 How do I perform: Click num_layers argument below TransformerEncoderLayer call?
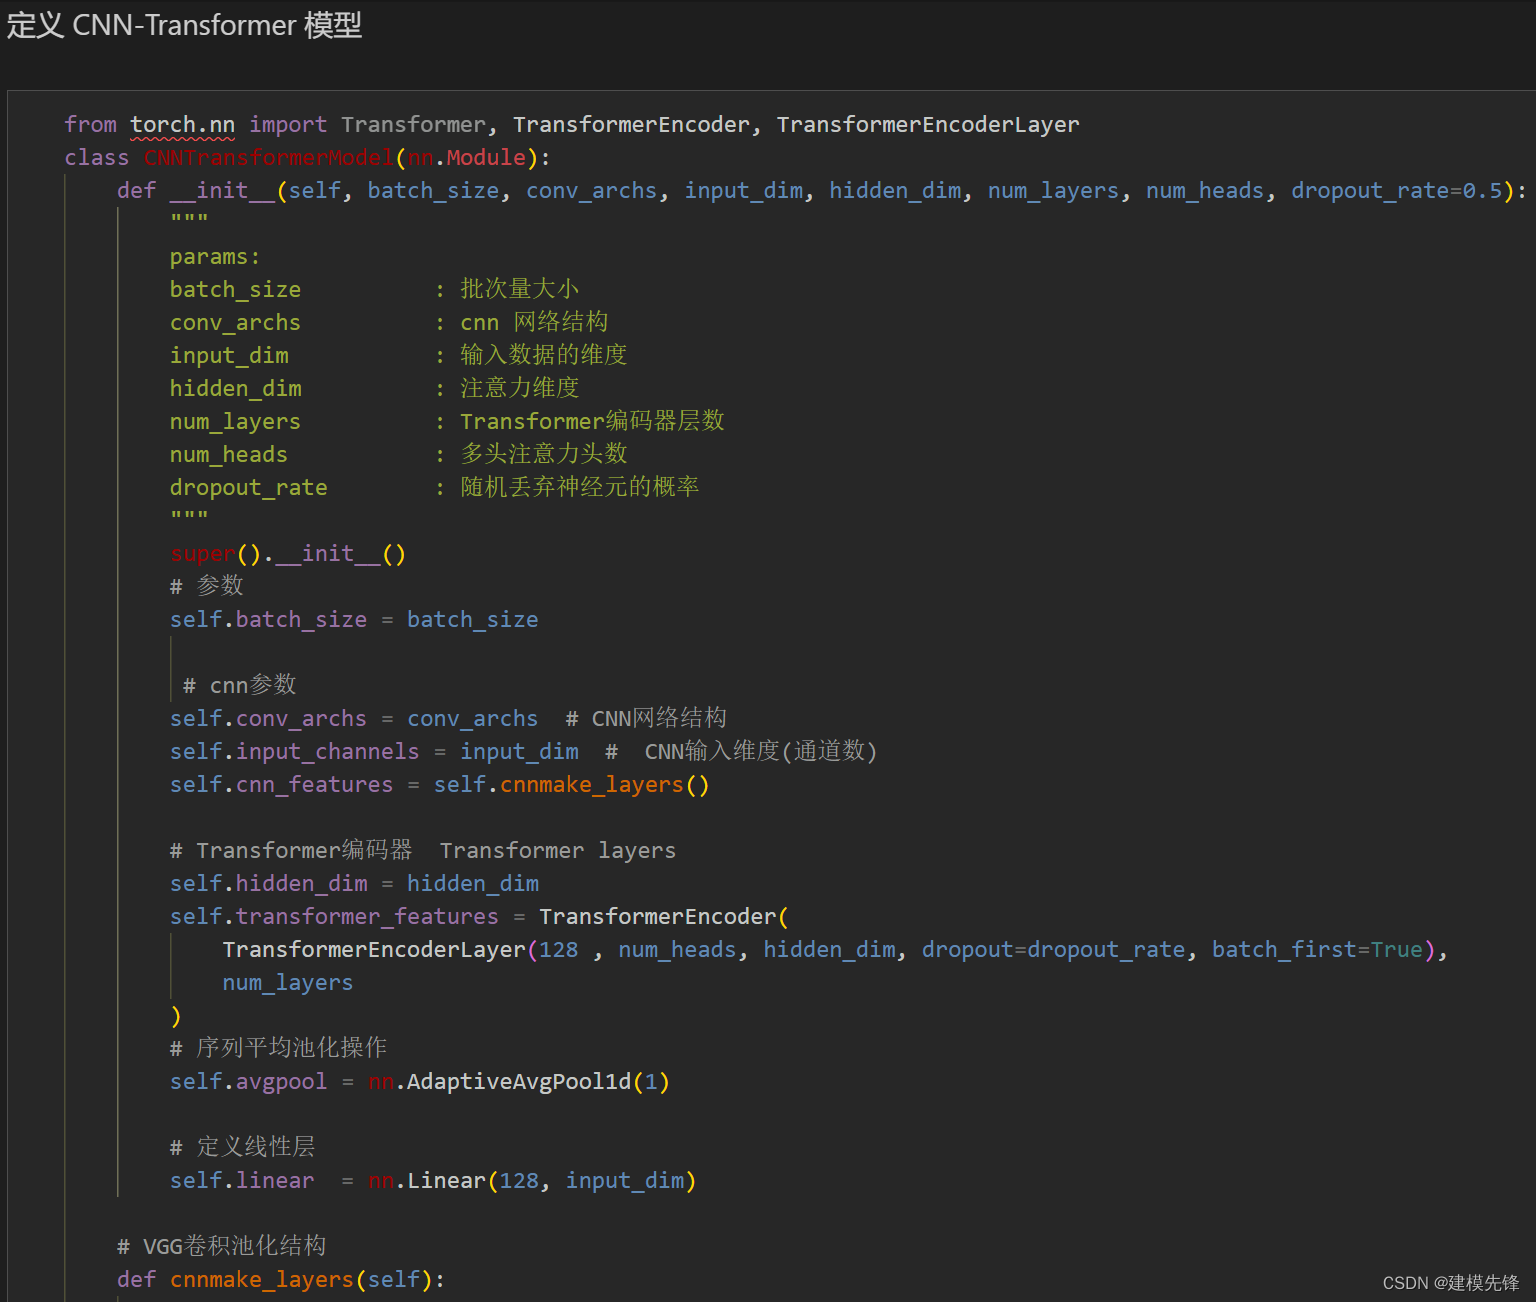pyautogui.click(x=287, y=983)
